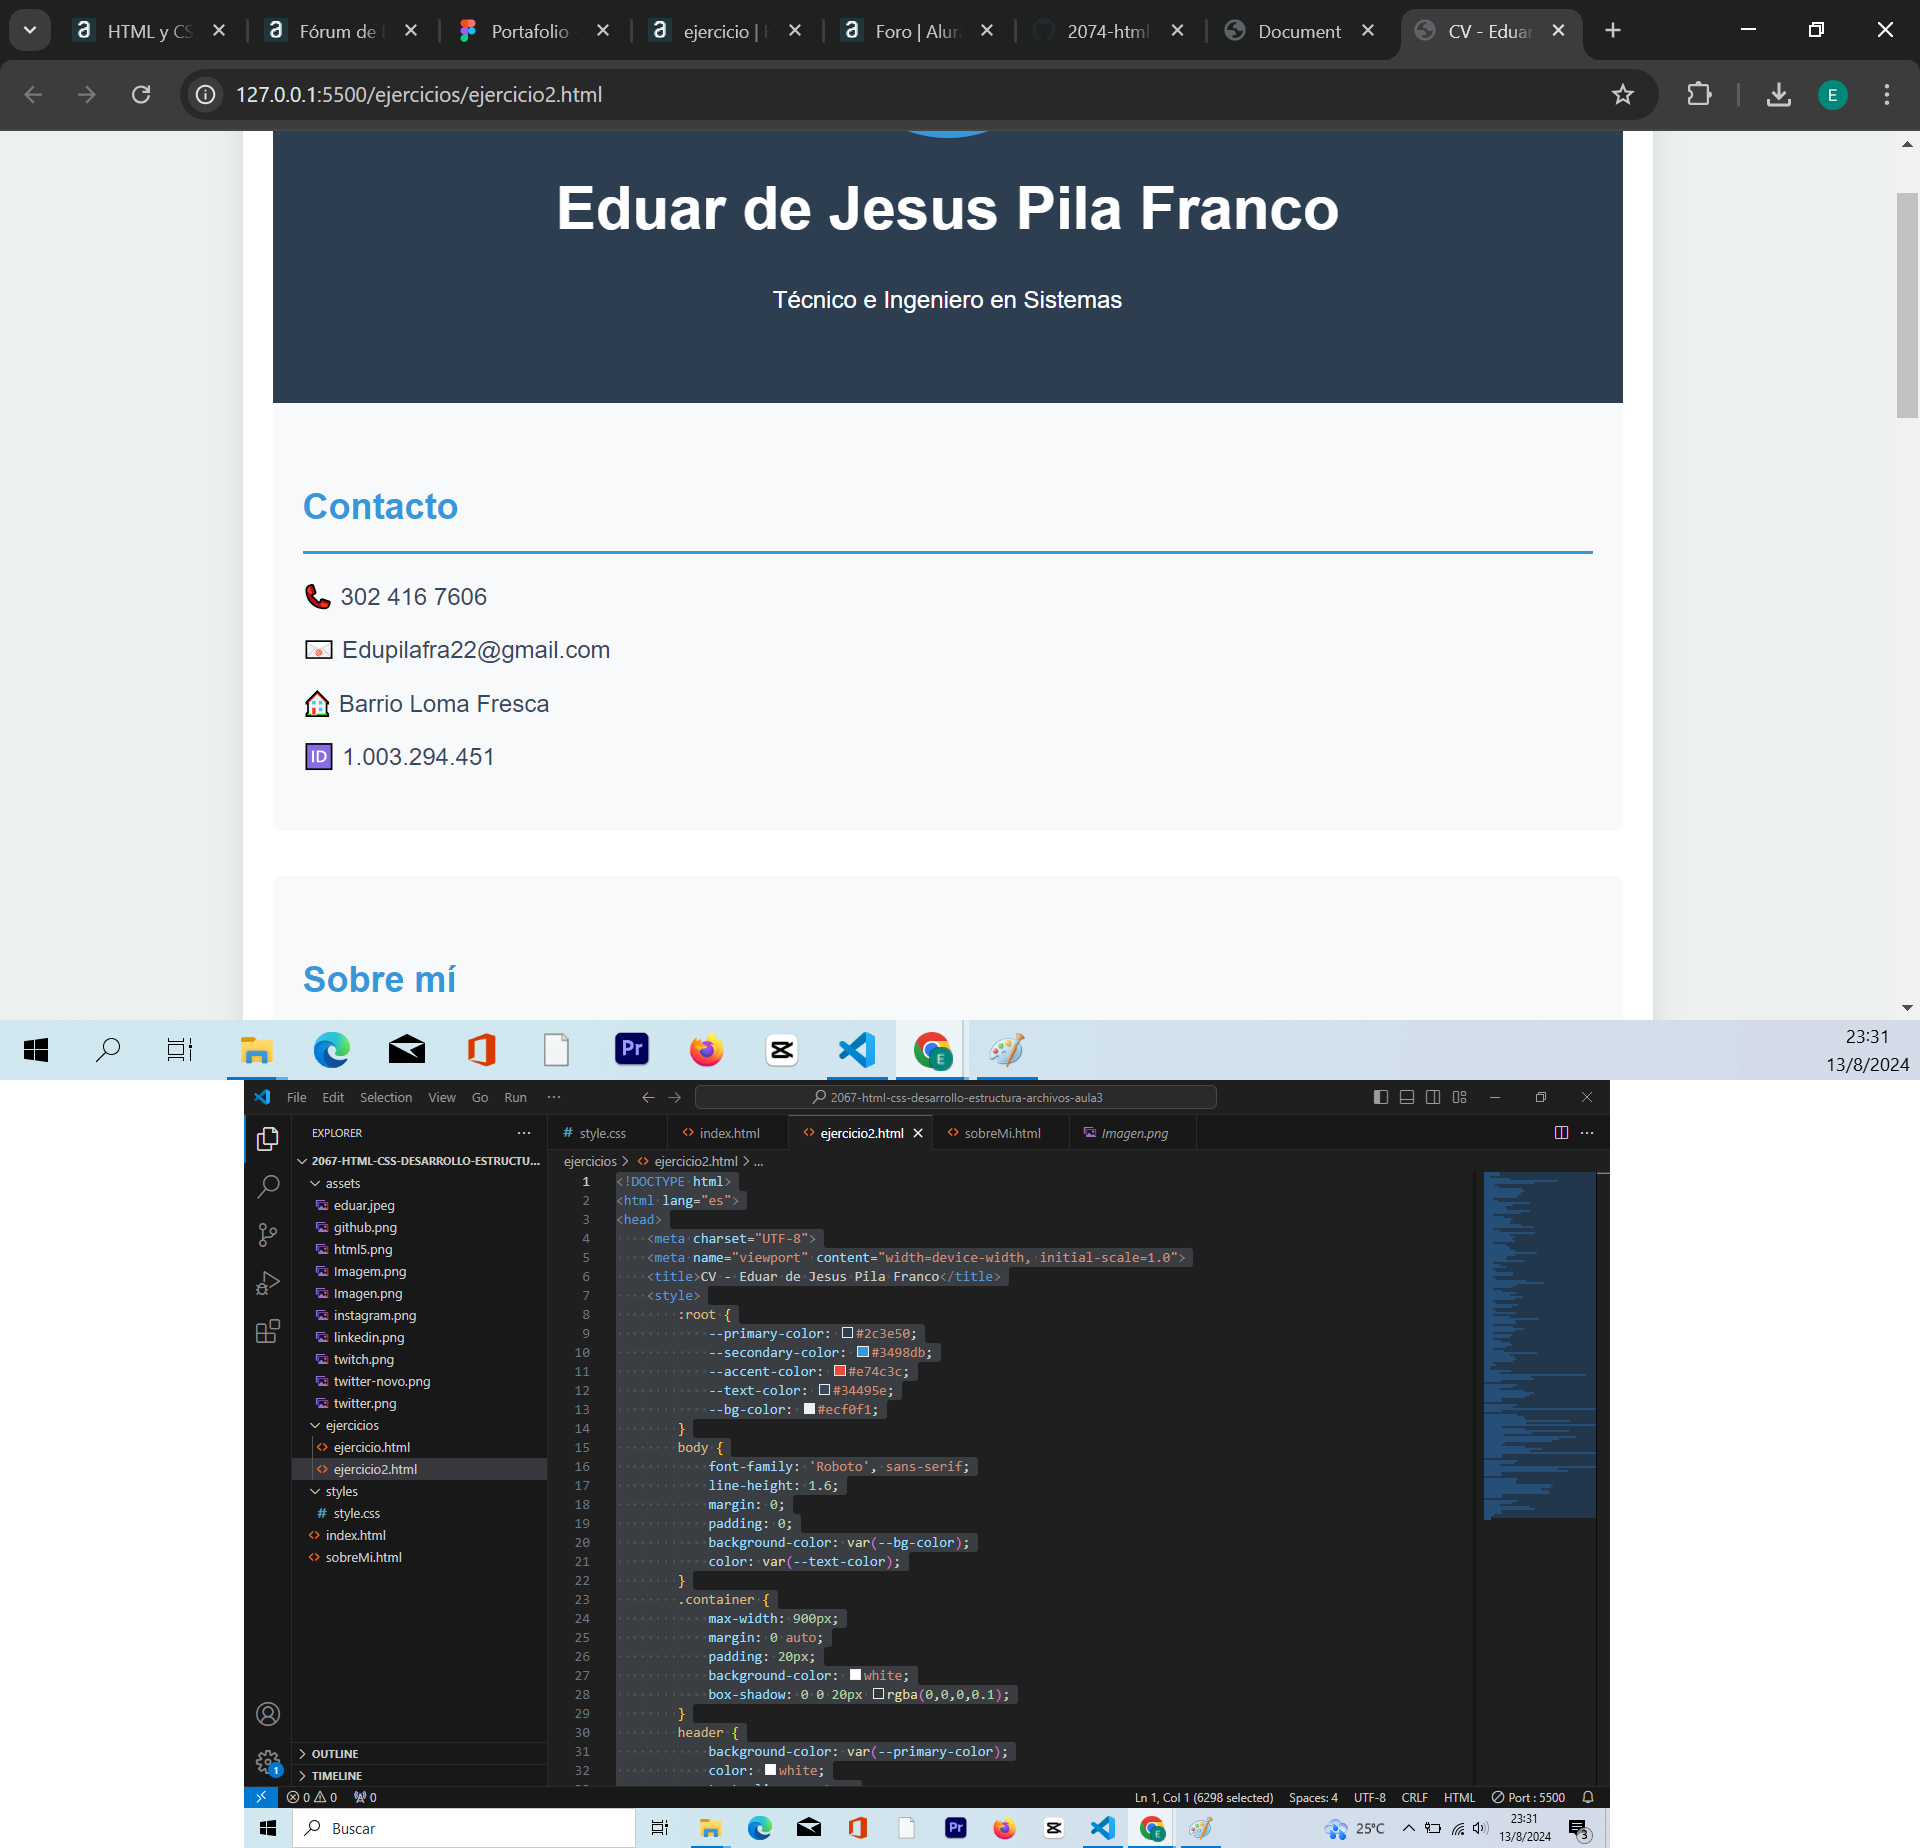The height and width of the screenshot is (1848, 1920).
Task: Open the Explorer icon in VS Code activity bar
Action: 267,1138
